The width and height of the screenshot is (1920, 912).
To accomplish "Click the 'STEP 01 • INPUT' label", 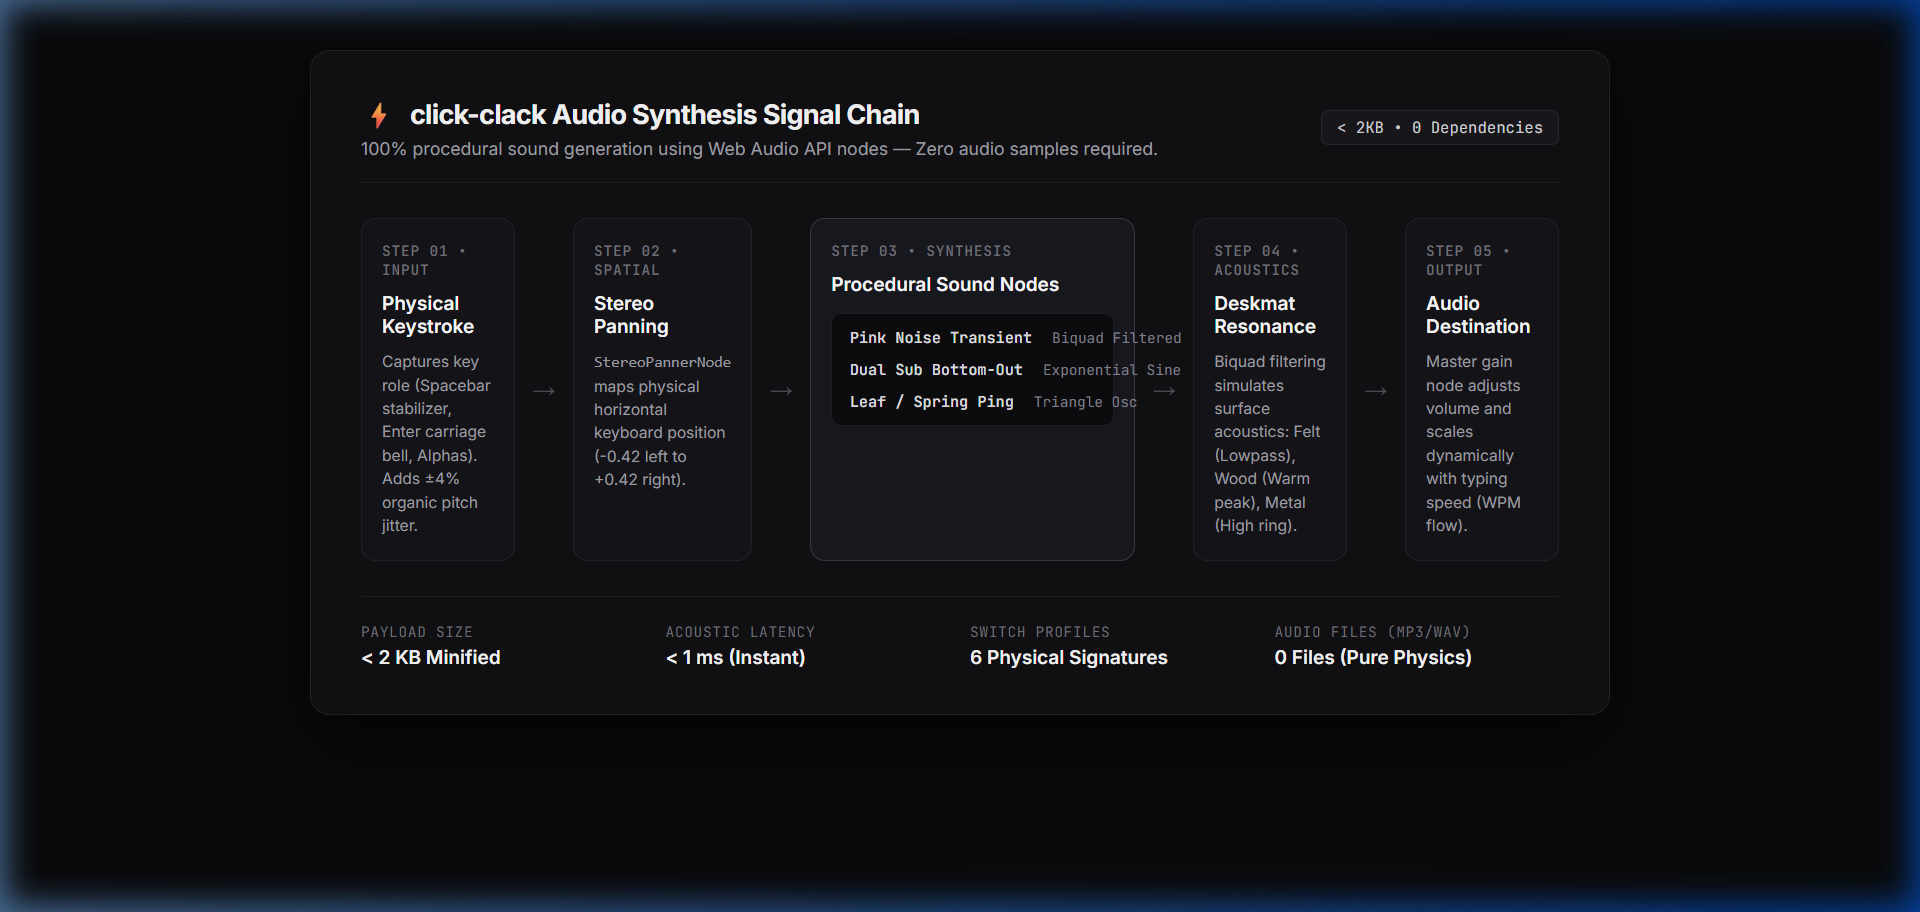I will coord(424,260).
